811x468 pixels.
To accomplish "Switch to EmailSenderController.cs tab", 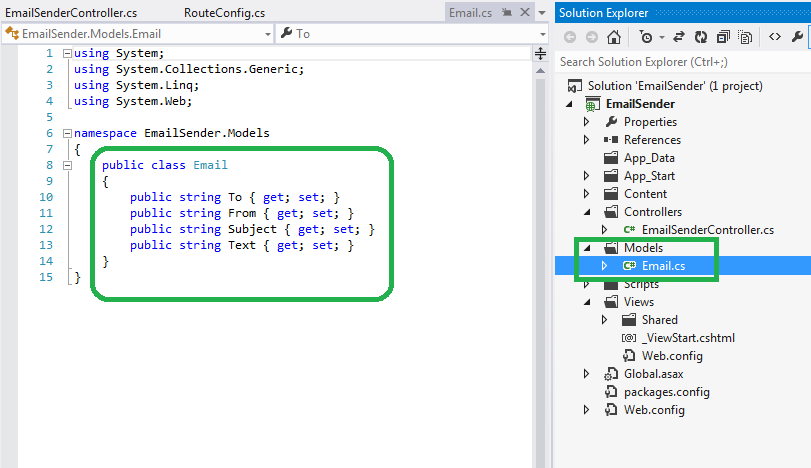I will tap(71, 12).
